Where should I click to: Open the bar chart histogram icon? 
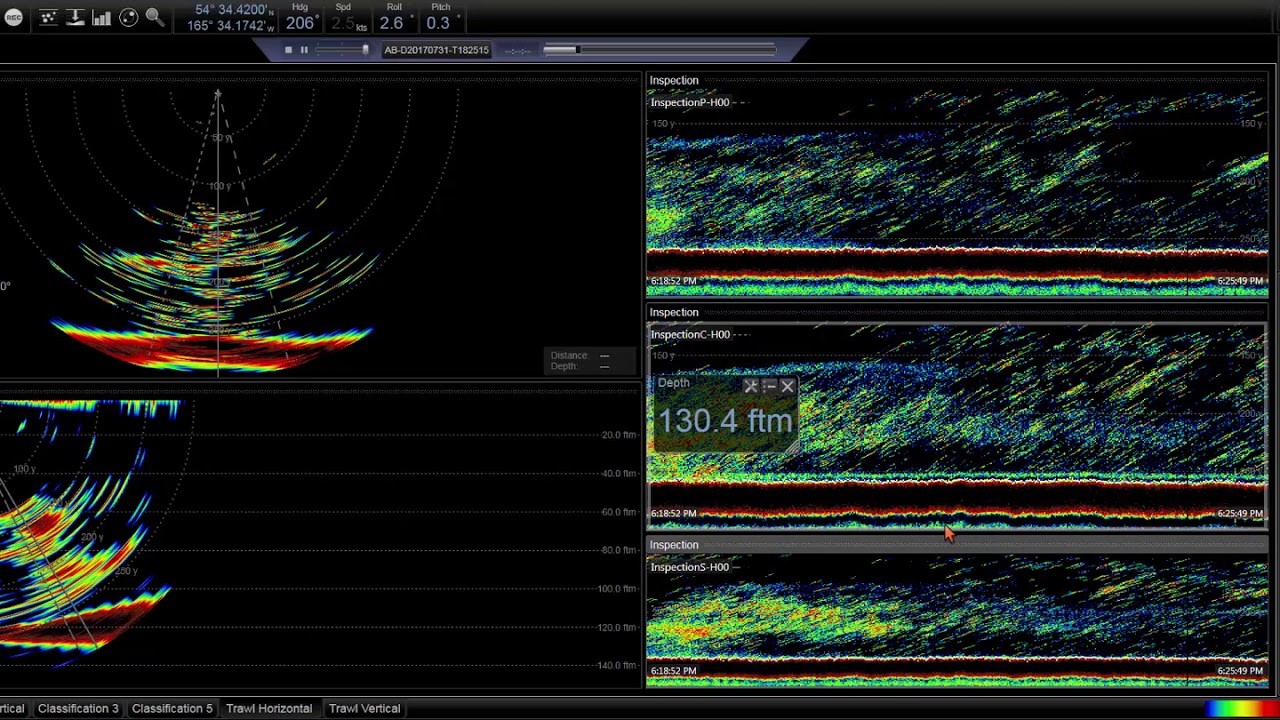tap(102, 18)
